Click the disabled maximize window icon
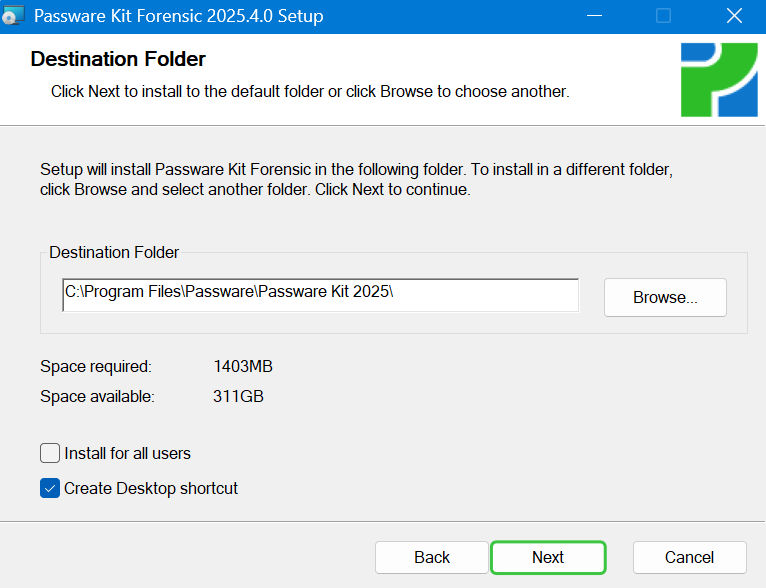Image resolution: width=766 pixels, height=588 pixels. pos(663,16)
